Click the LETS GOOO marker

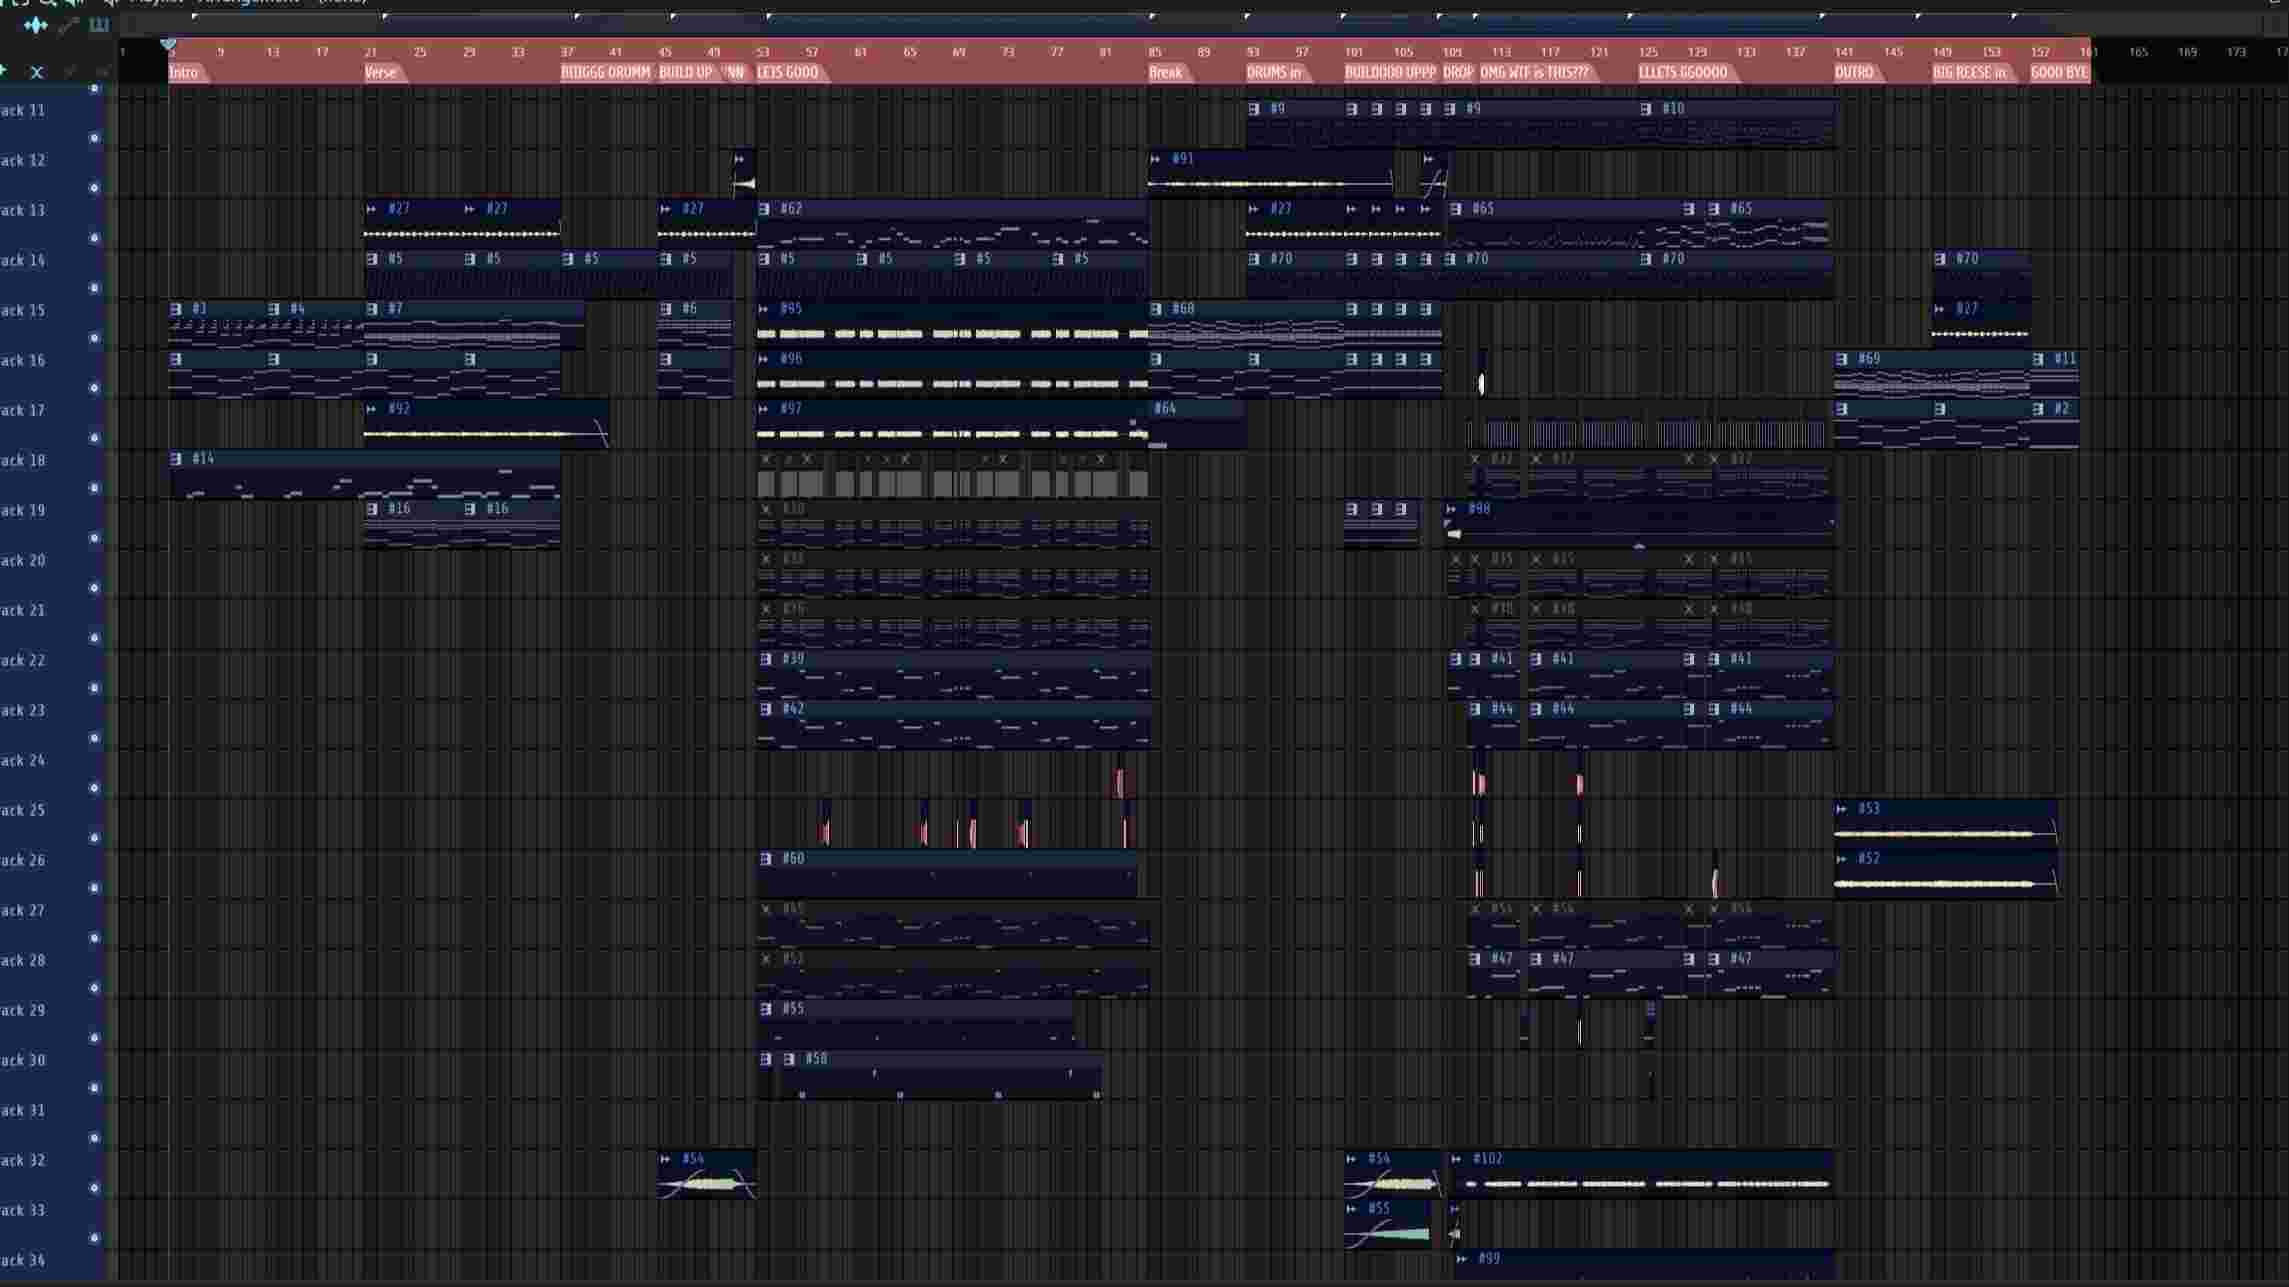pyautogui.click(x=788, y=72)
